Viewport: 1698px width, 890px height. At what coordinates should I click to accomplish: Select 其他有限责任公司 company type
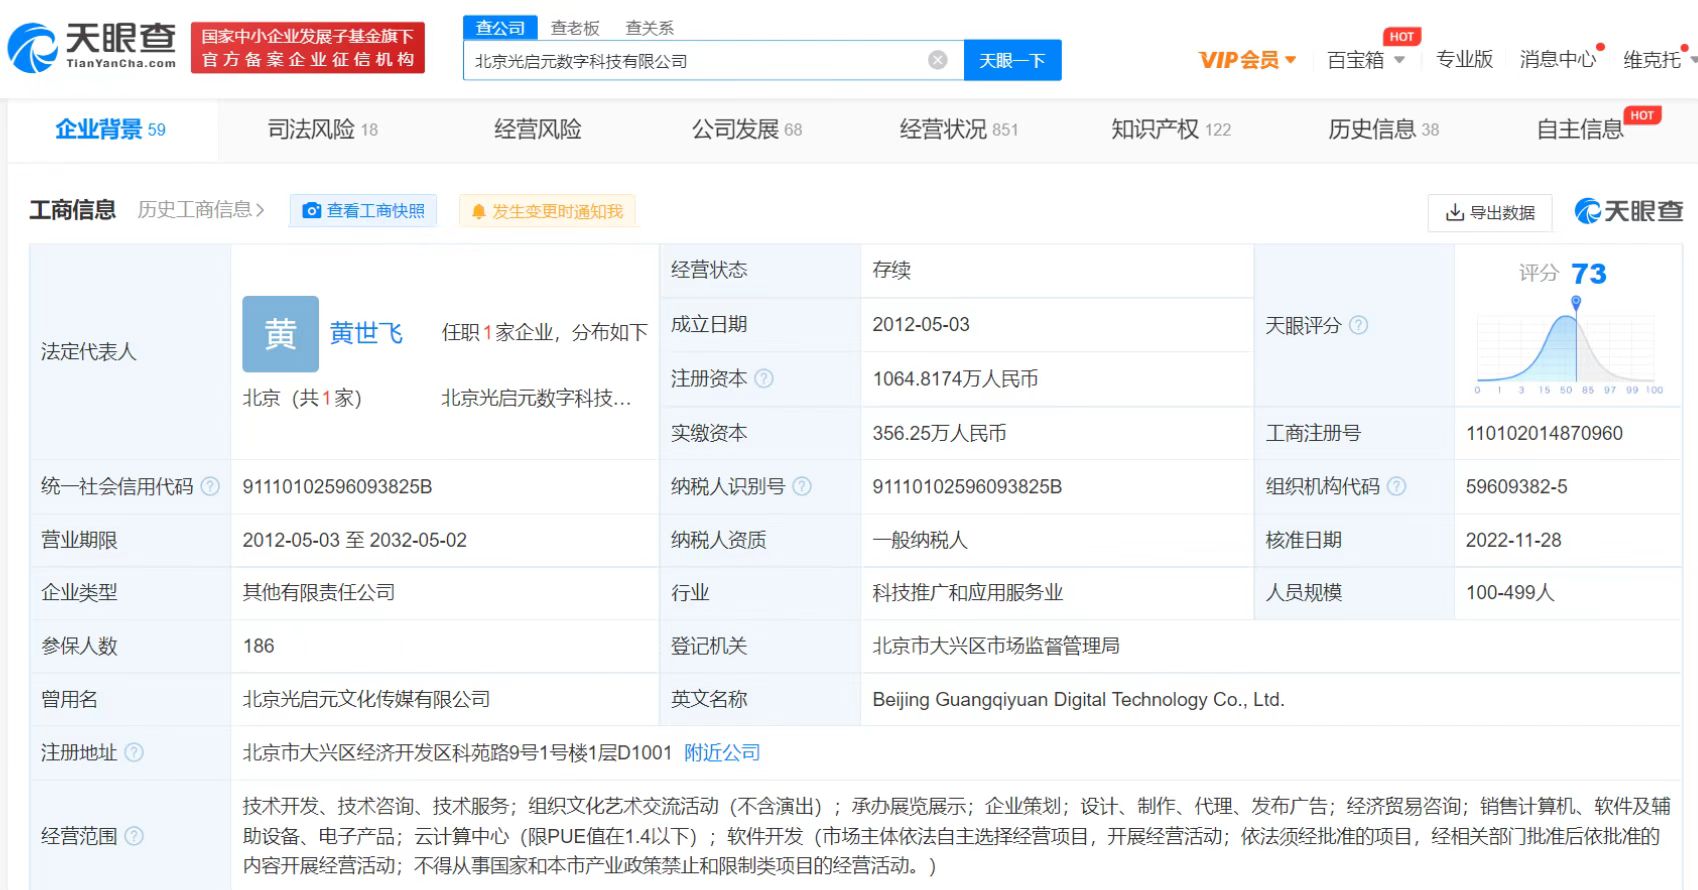click(x=318, y=592)
